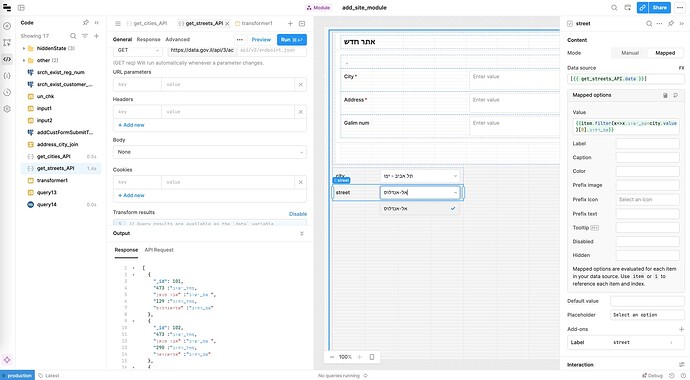
Task: Search the code list
Action: [73, 36]
